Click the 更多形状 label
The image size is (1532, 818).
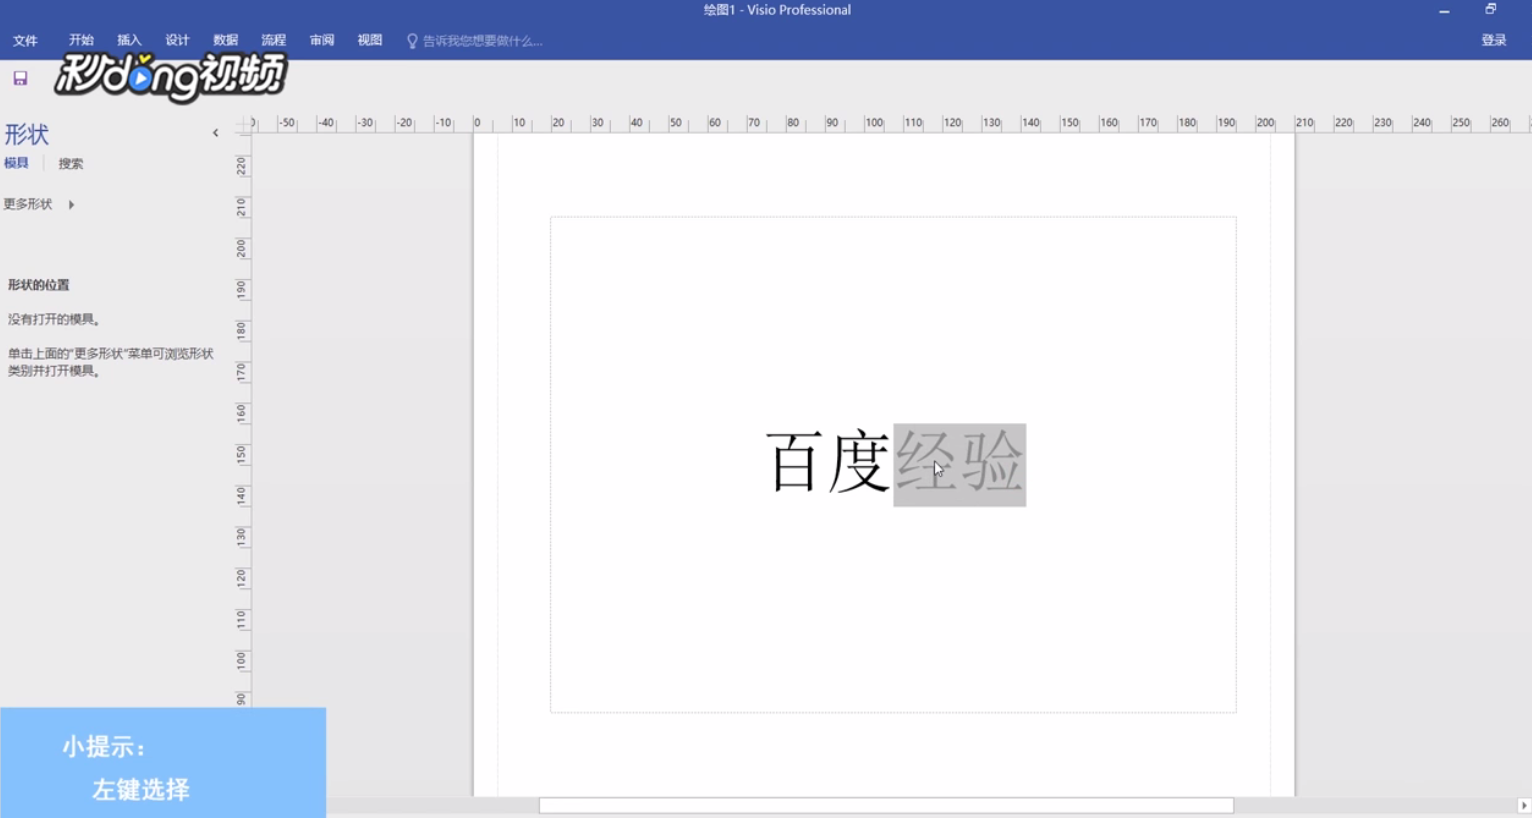coord(28,204)
